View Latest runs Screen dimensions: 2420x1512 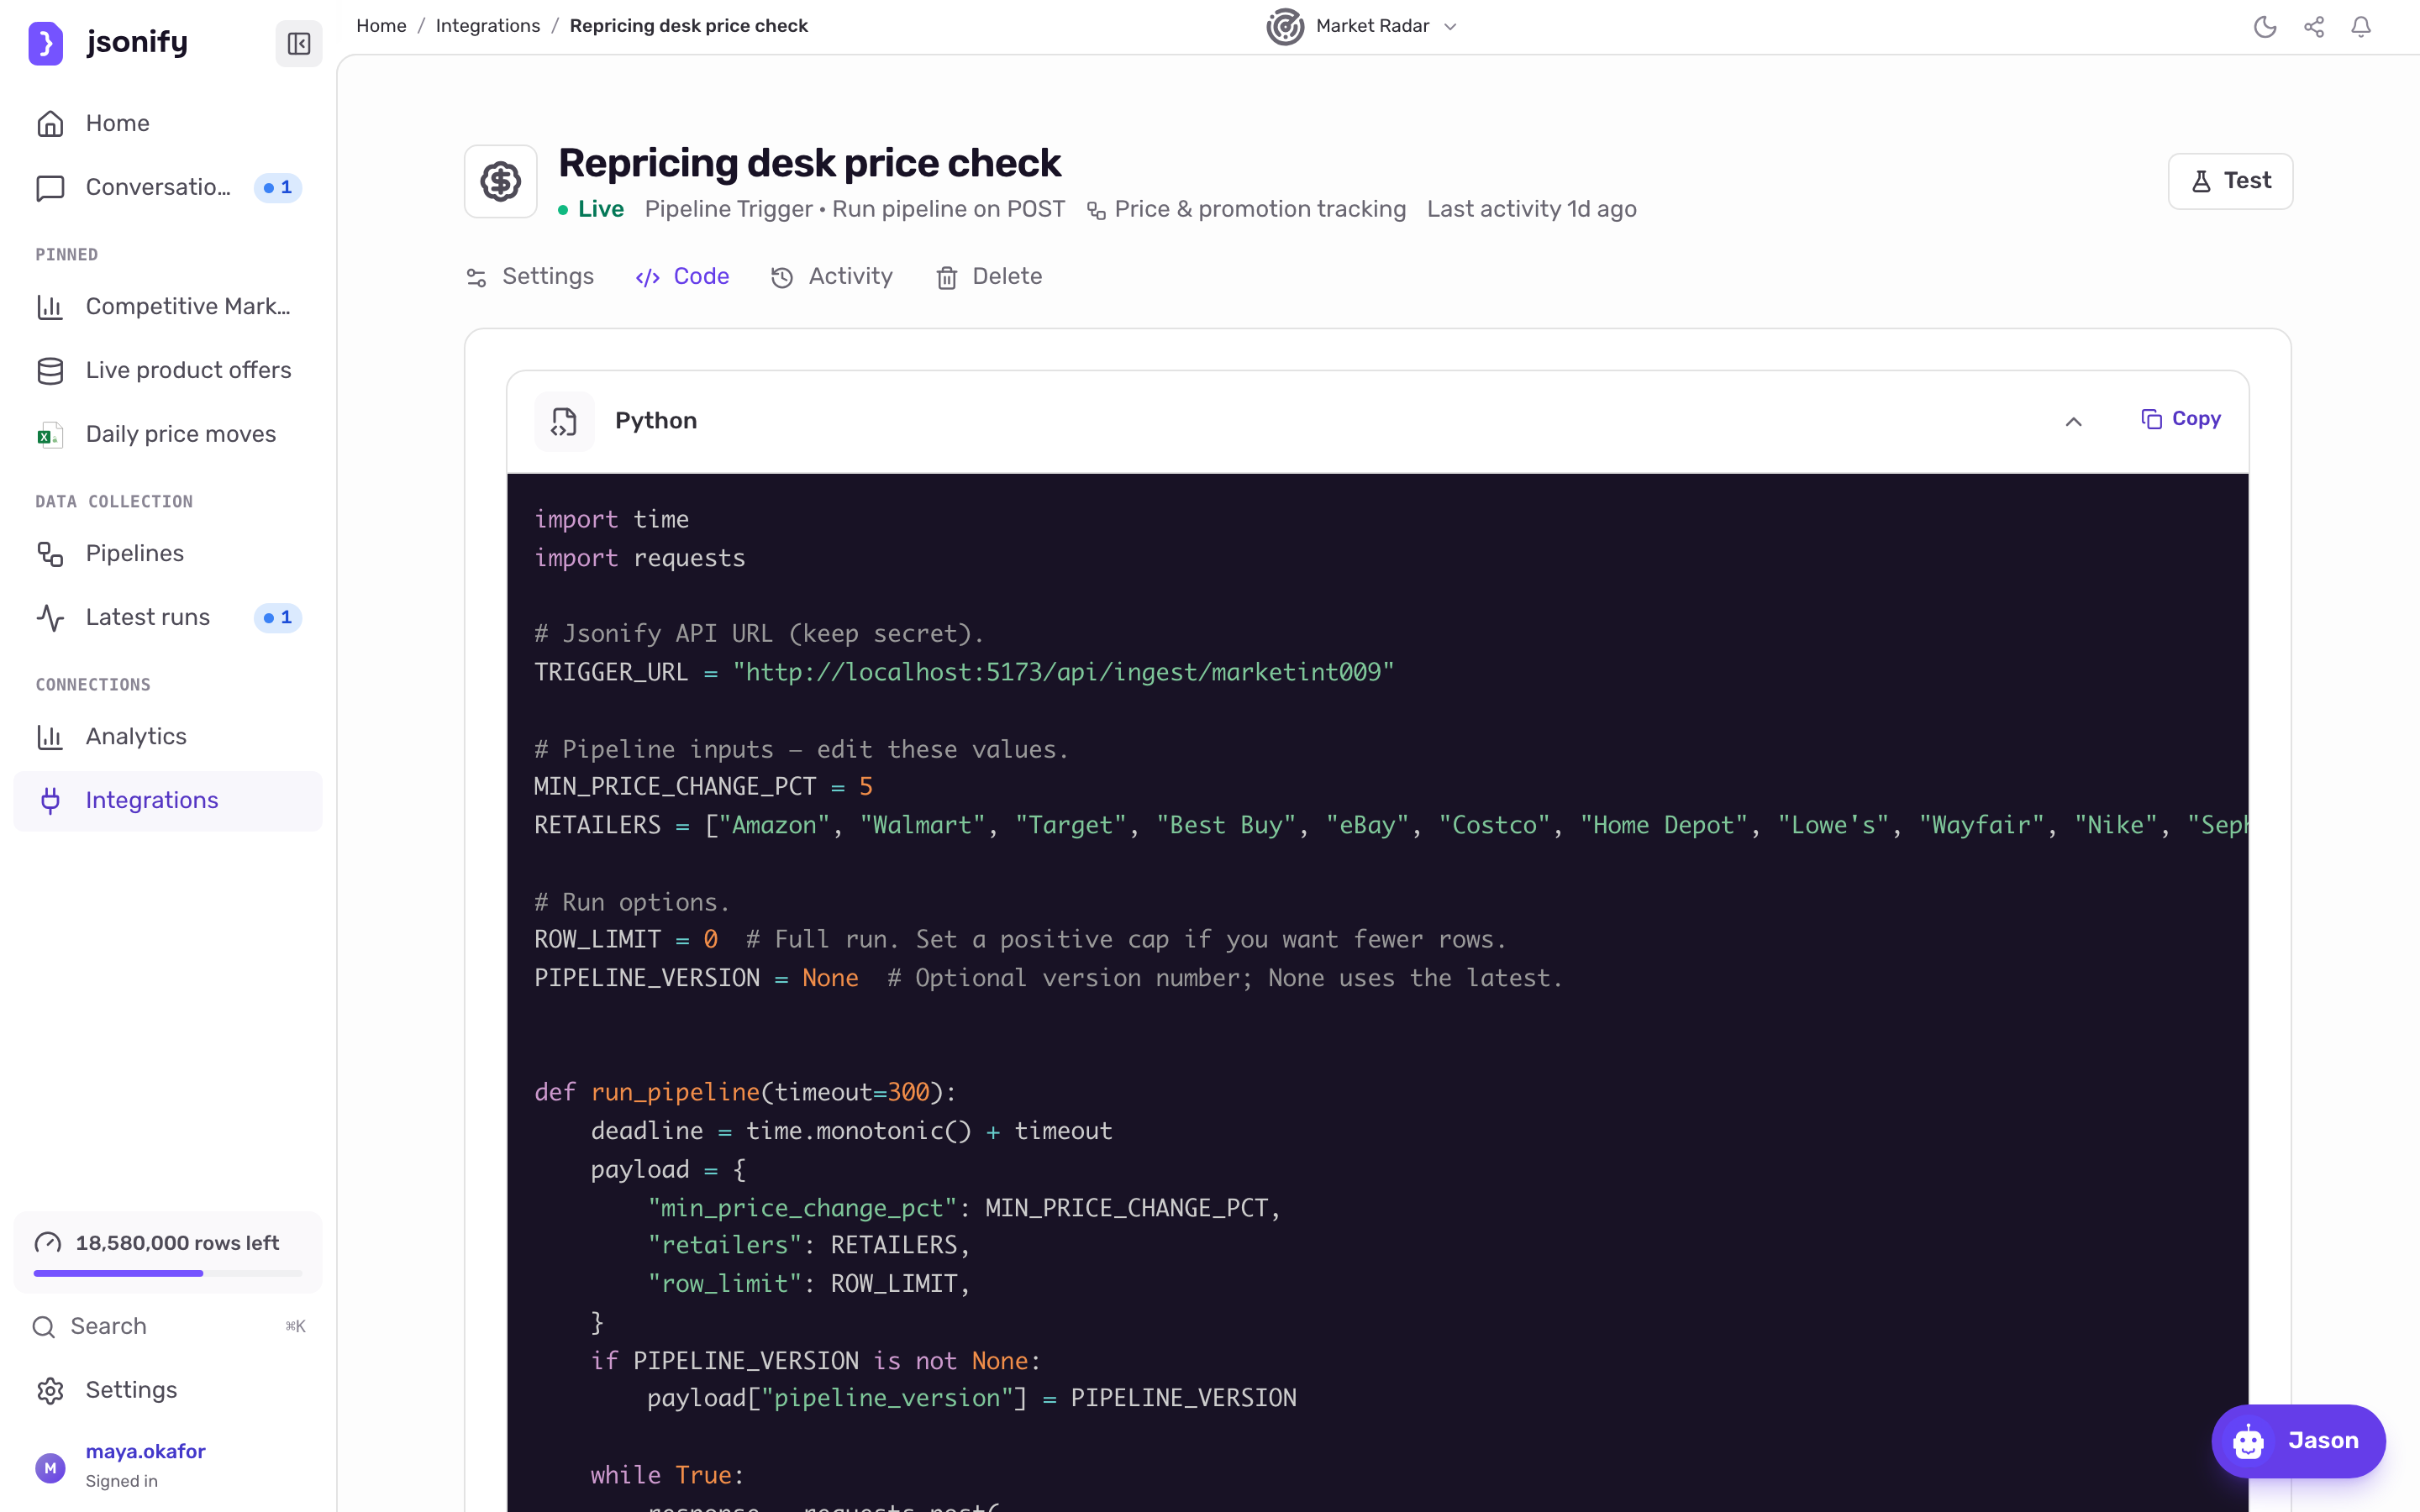point(168,617)
